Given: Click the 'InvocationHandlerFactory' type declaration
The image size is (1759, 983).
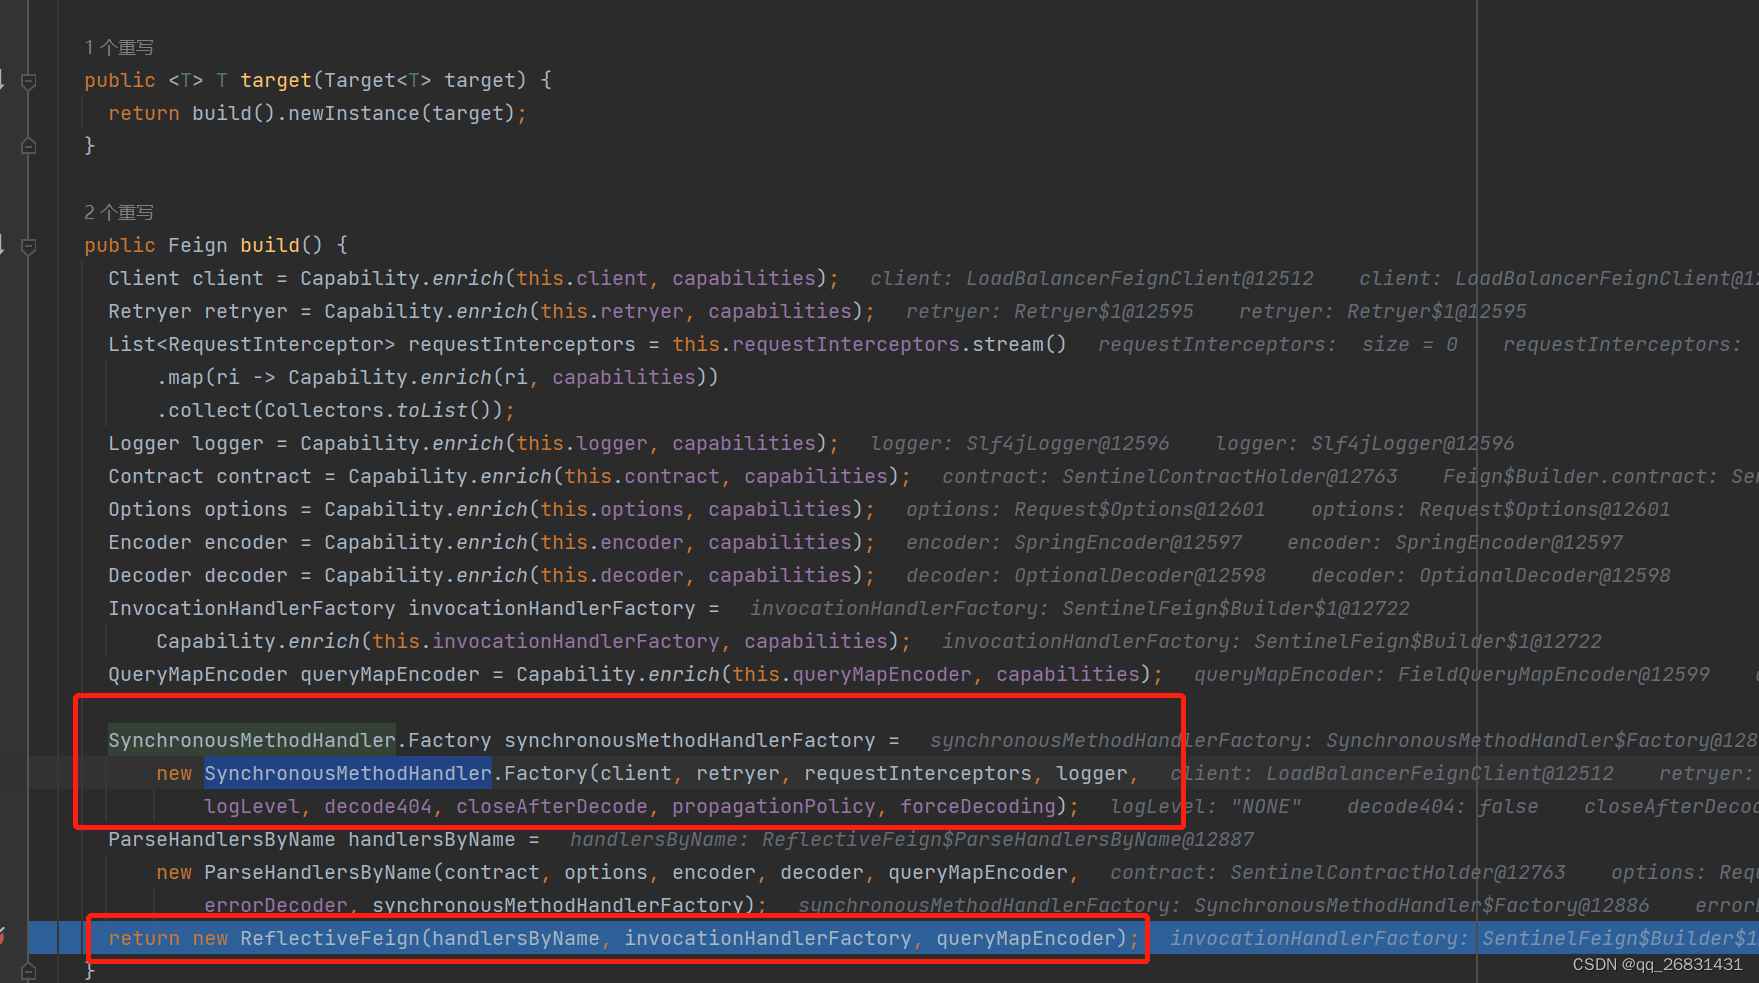Looking at the screenshot, I should [252, 608].
